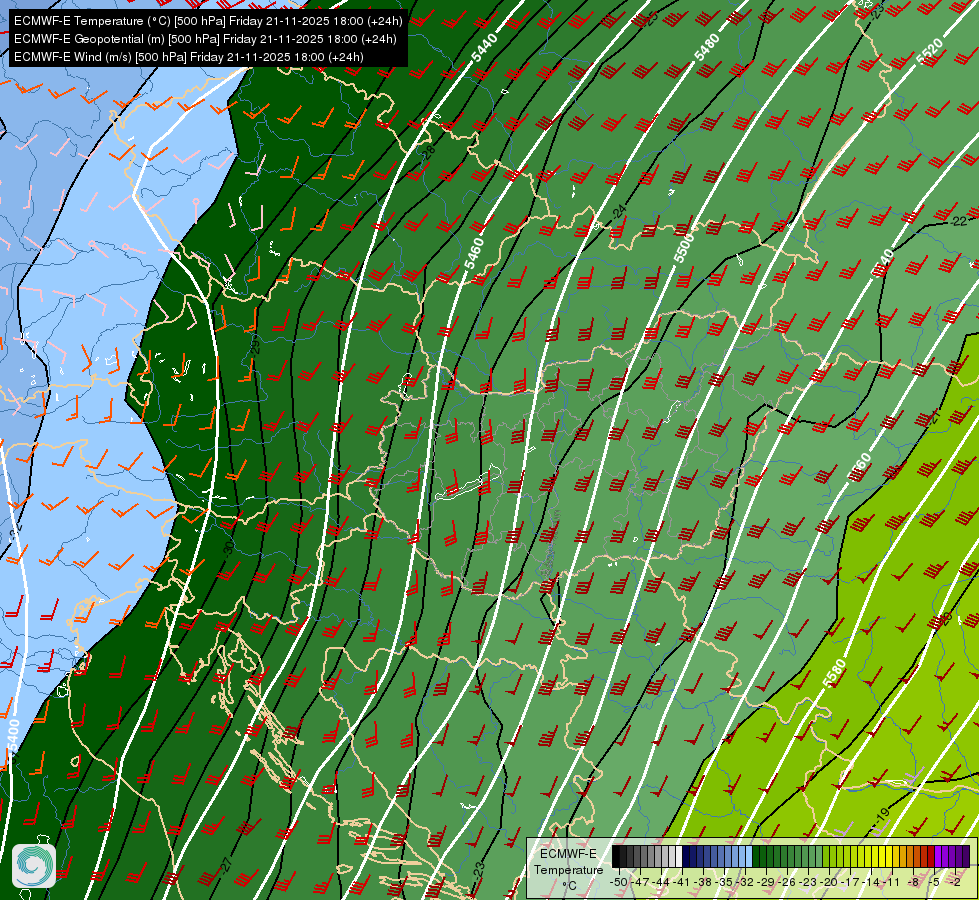Click the ECMWF-E Temperature °C legend title
This screenshot has width=979, height=900.
tap(568, 869)
